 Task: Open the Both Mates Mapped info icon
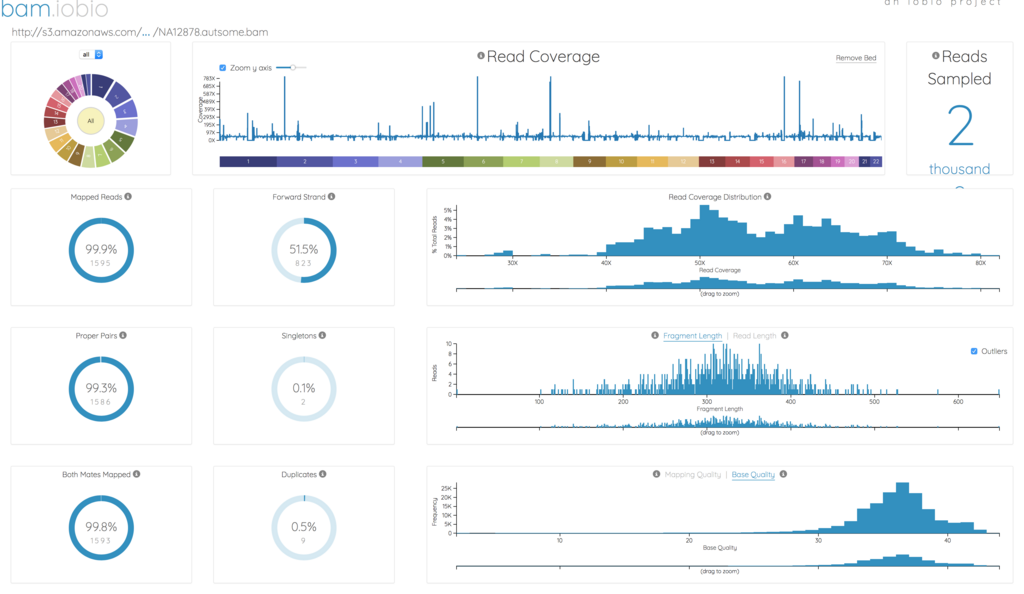[137, 475]
